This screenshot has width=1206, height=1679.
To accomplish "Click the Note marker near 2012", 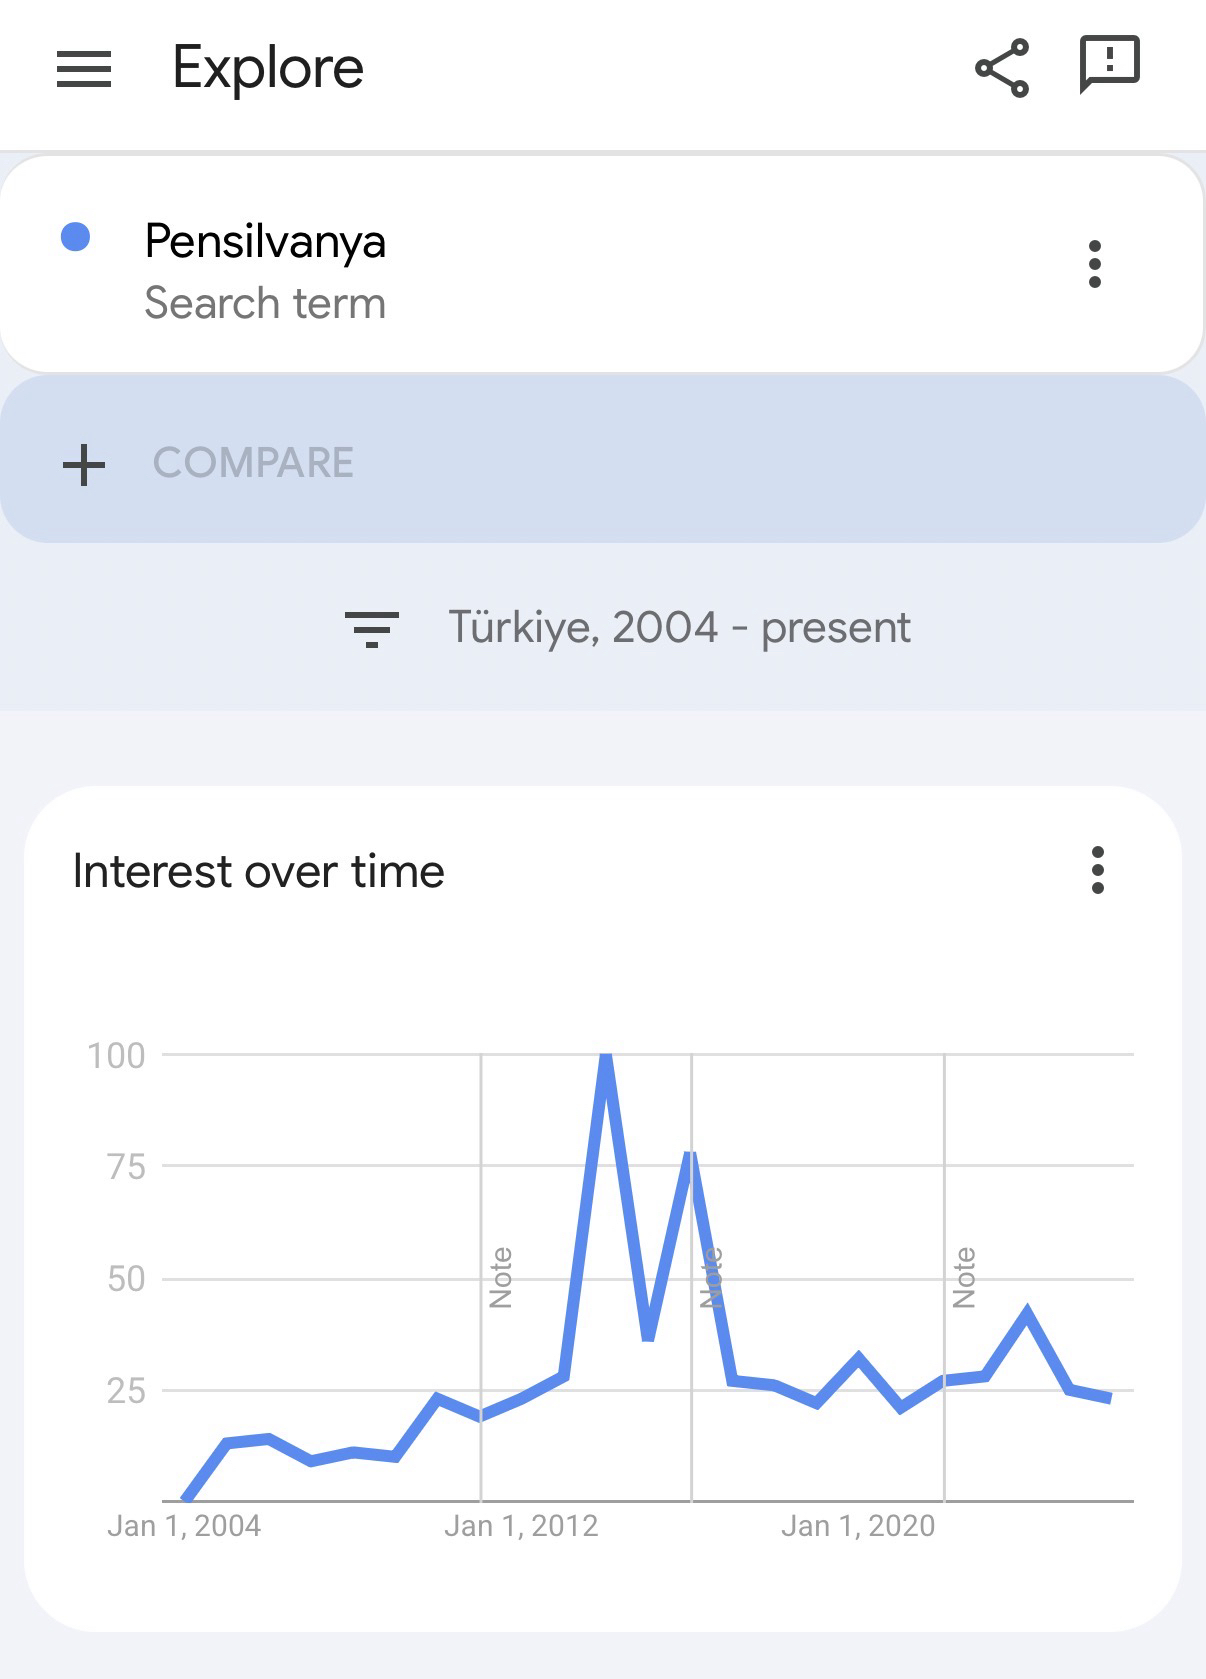I will [501, 1277].
